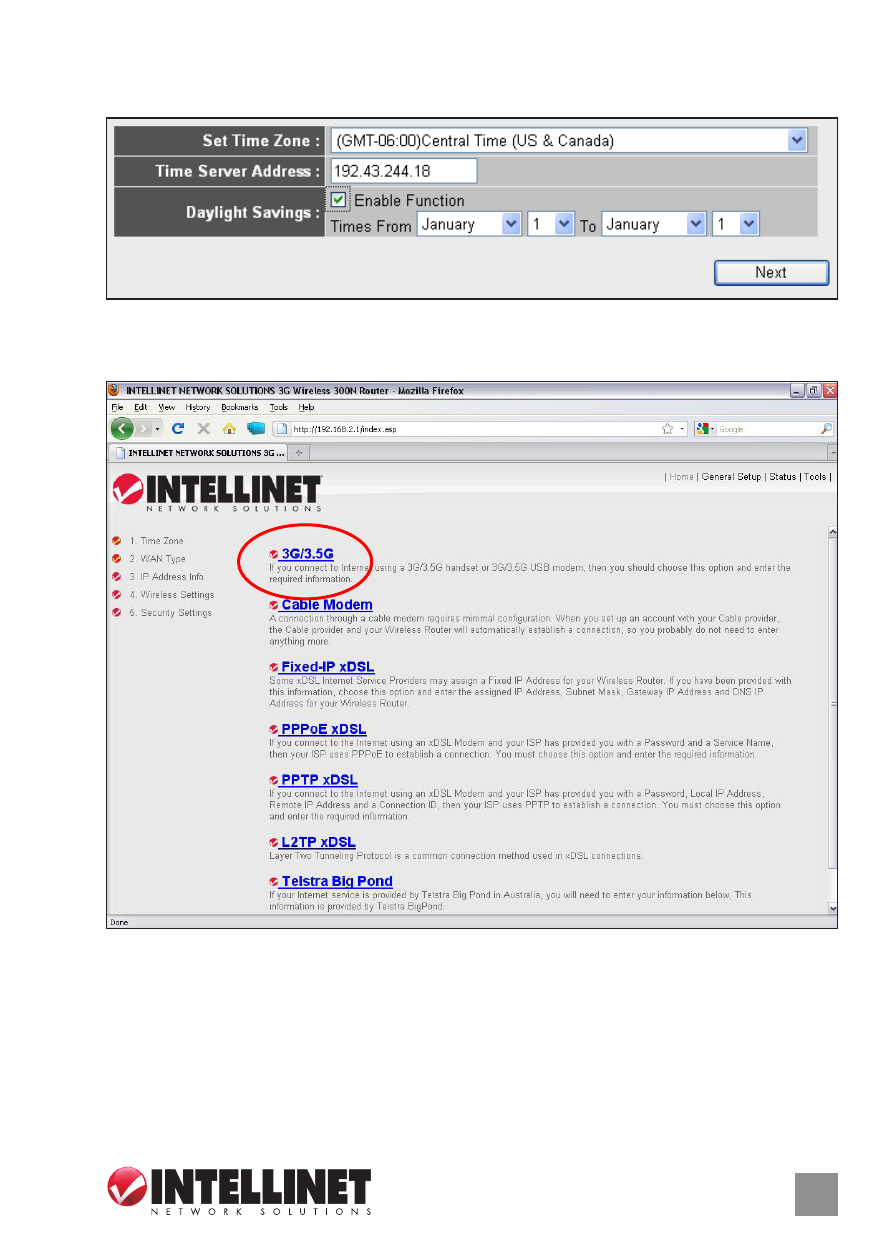
Task: Select the INTELLINET NETWORK SOLUTIONS browser tab
Action: [x=198, y=453]
